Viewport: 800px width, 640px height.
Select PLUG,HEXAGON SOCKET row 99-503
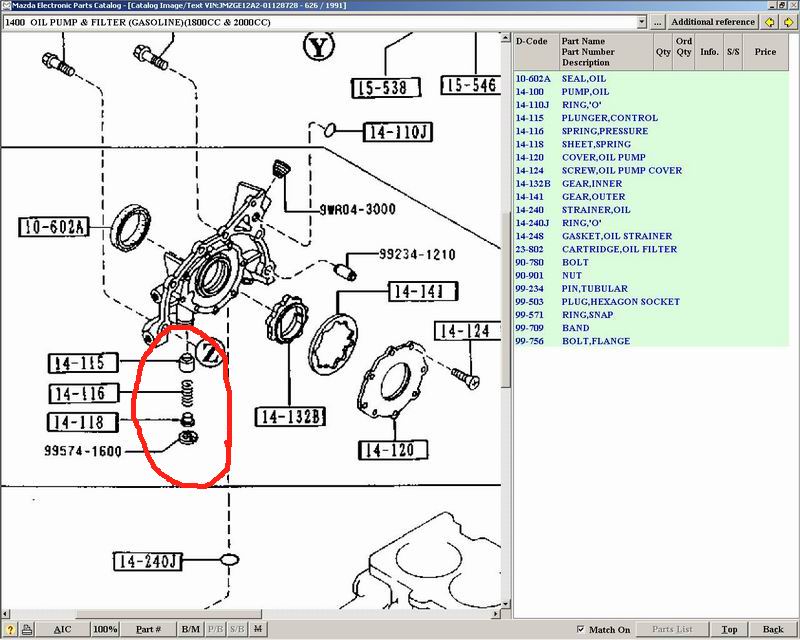[652, 302]
